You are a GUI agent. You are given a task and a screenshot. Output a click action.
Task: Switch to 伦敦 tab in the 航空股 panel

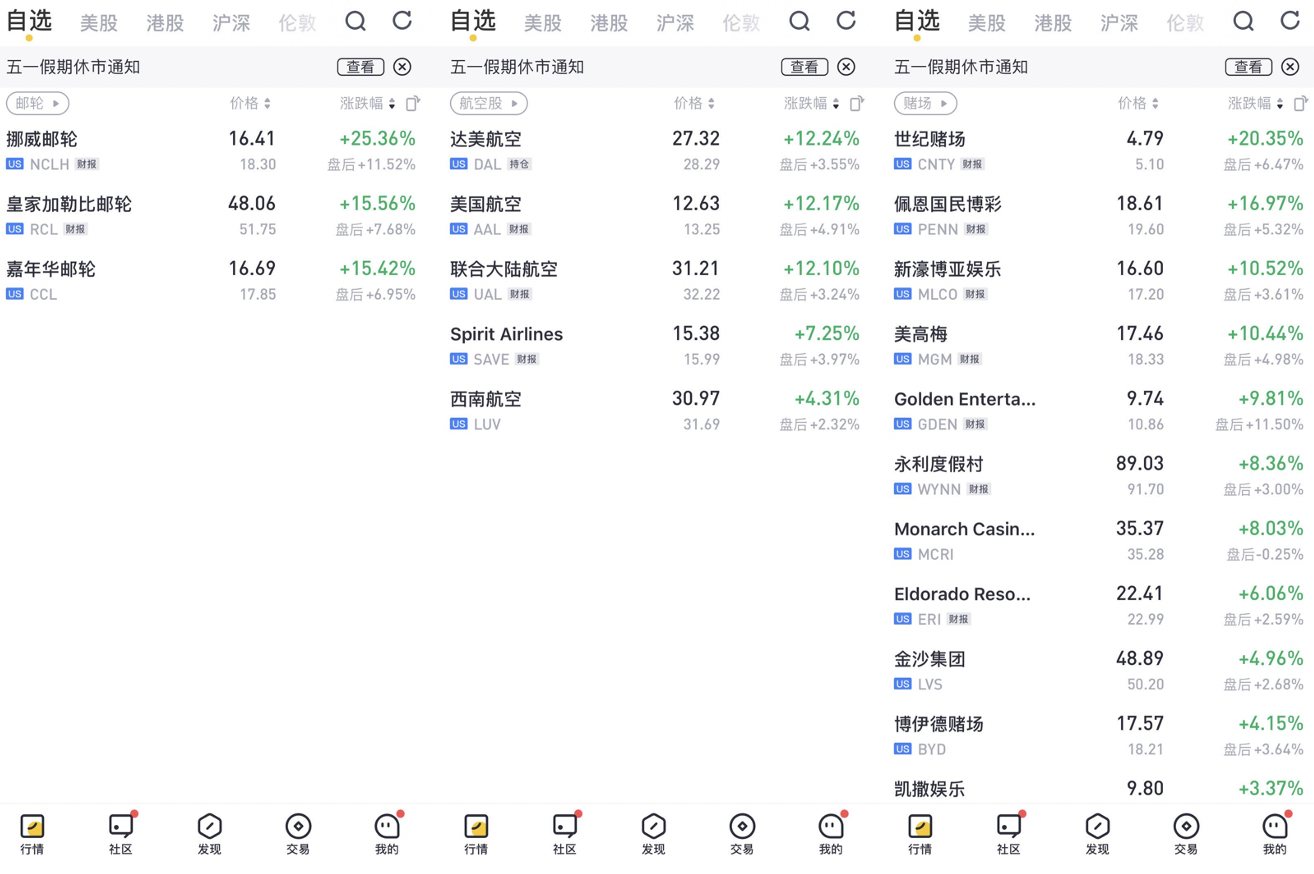[x=741, y=23]
